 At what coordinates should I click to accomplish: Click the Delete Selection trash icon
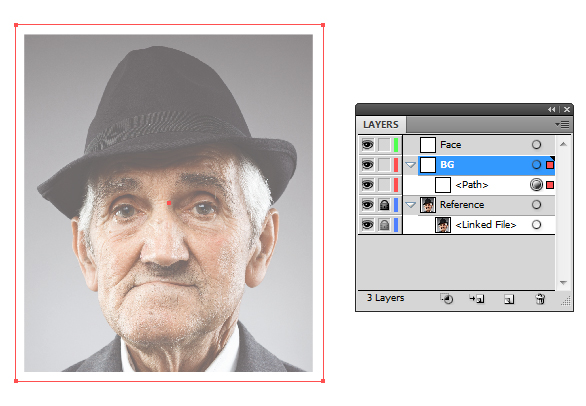click(540, 299)
